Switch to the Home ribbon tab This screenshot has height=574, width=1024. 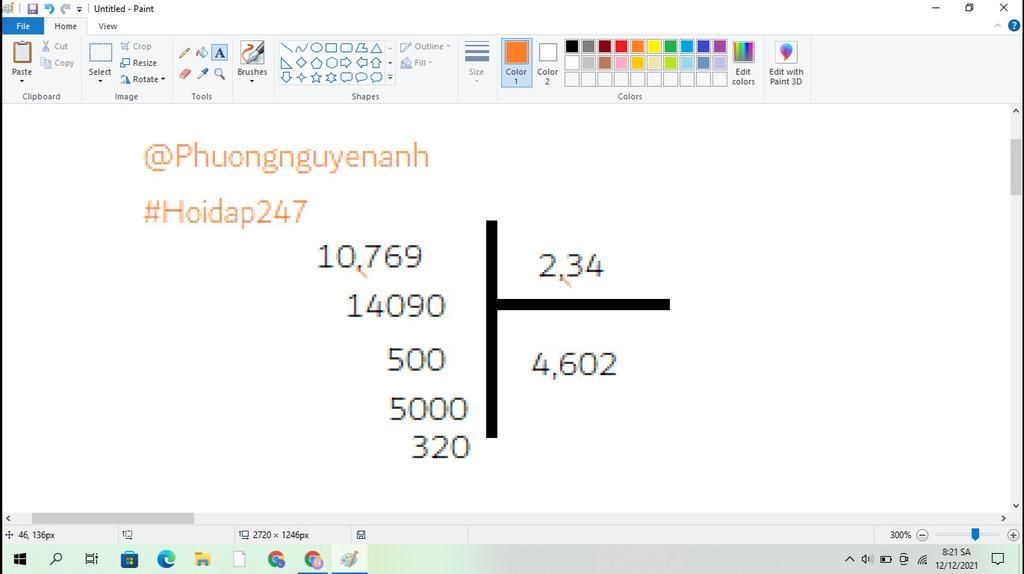[x=65, y=26]
